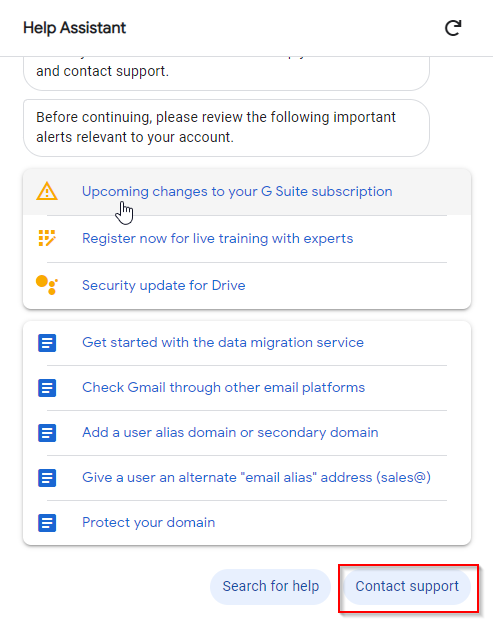Viewport: 493px width, 627px height.
Task: Open Protect your domain article
Action: pyautogui.click(x=148, y=523)
